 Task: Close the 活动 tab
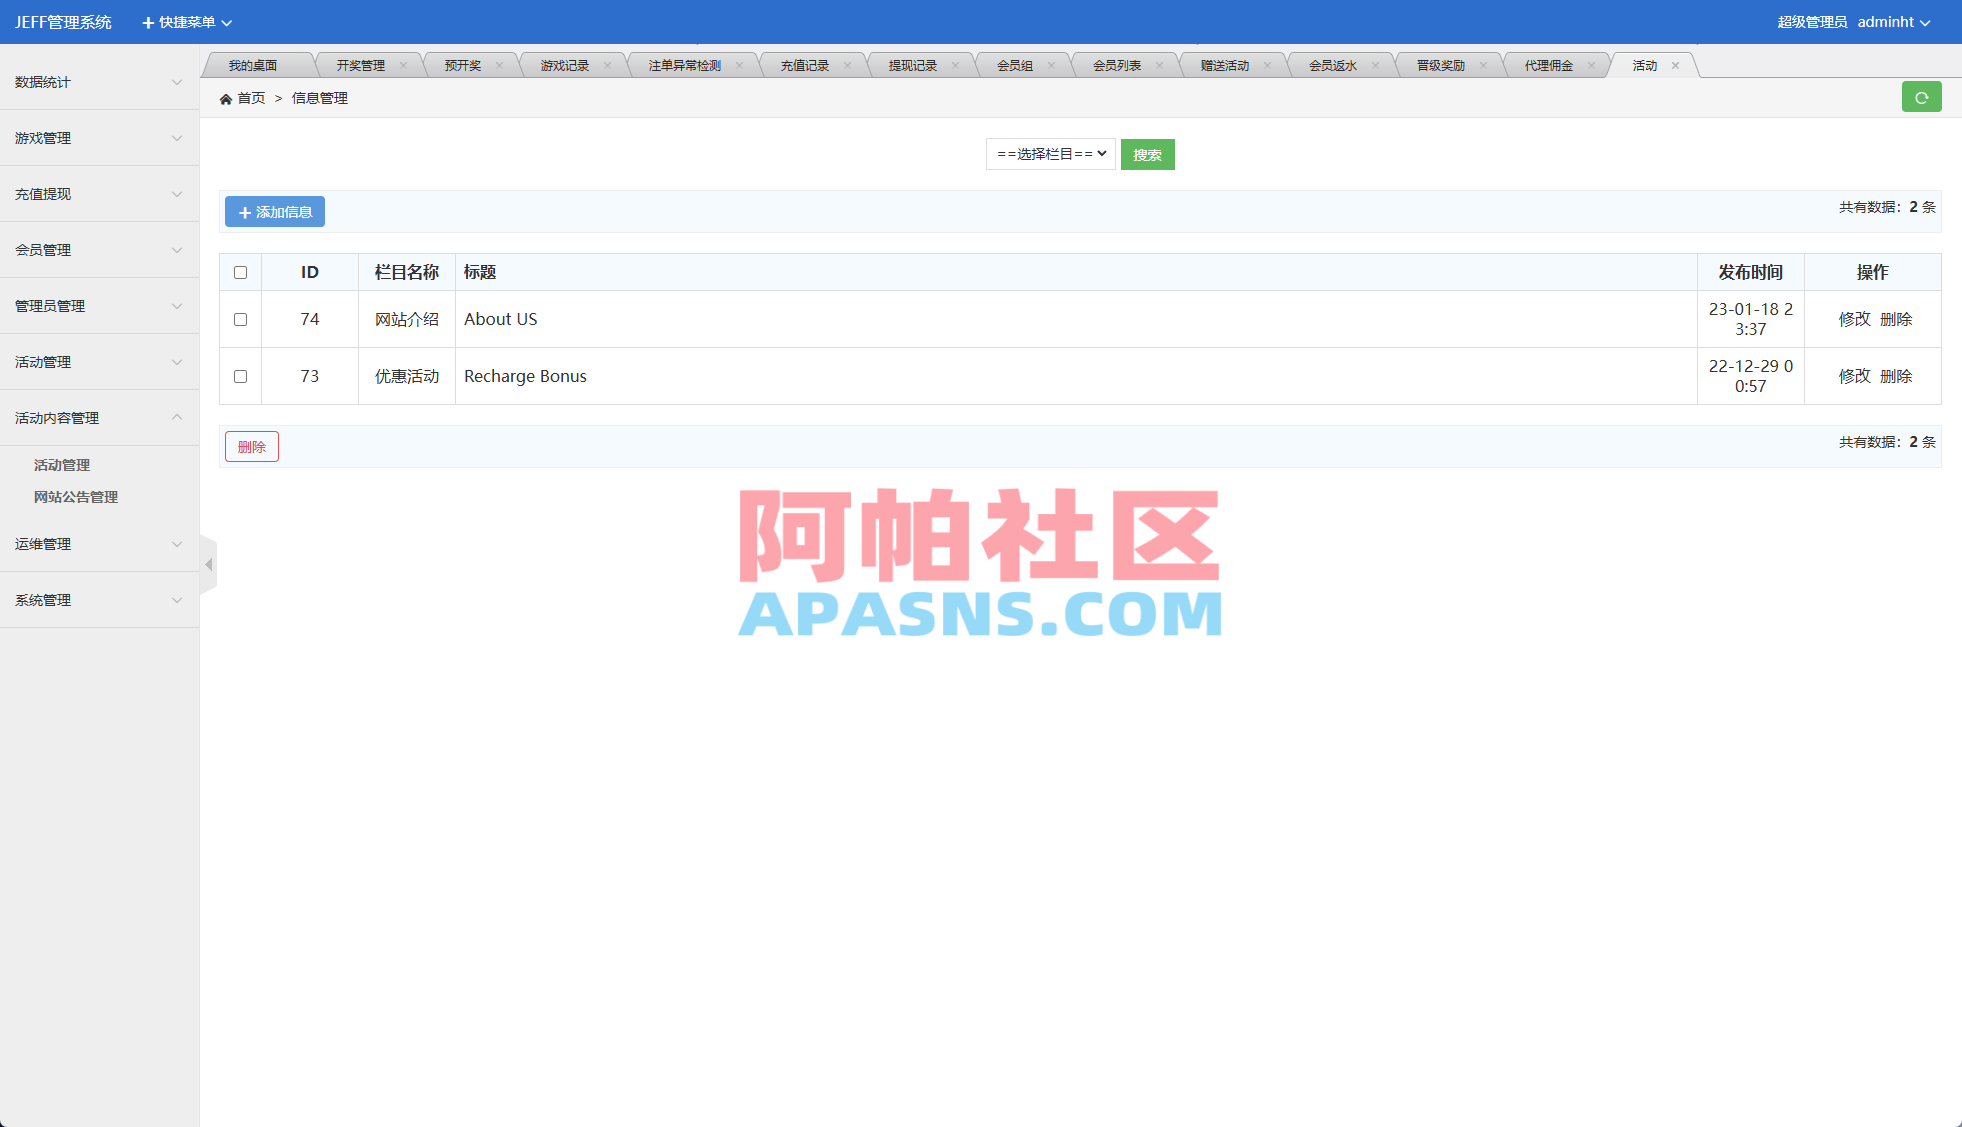point(1674,64)
